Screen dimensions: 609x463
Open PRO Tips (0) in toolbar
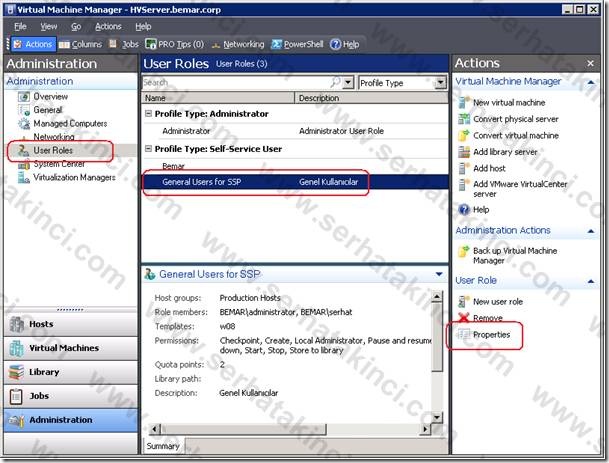(x=174, y=44)
